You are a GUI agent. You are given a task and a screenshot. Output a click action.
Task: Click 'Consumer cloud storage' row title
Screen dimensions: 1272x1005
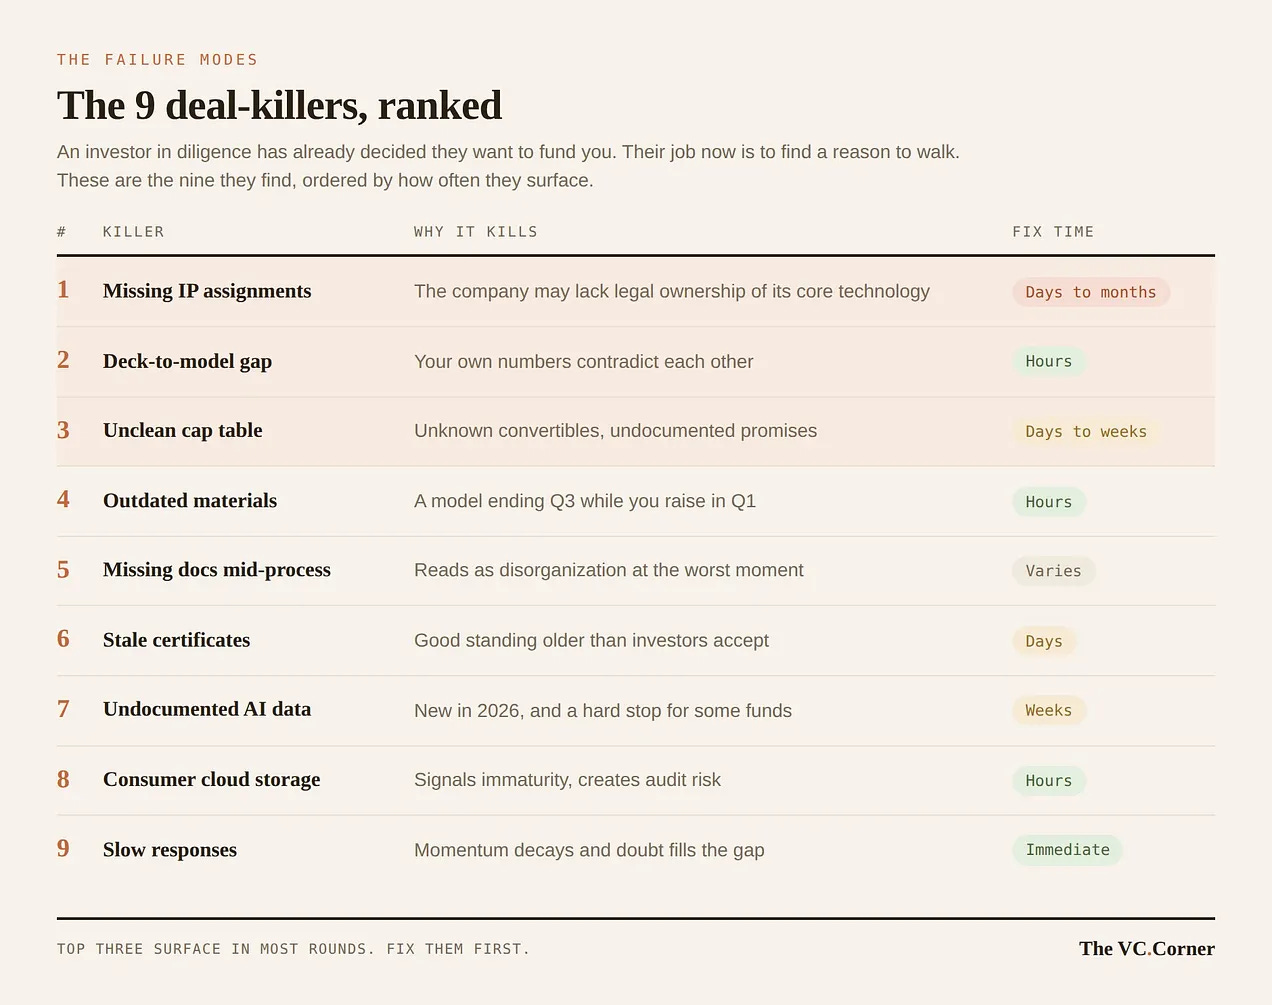(x=211, y=779)
